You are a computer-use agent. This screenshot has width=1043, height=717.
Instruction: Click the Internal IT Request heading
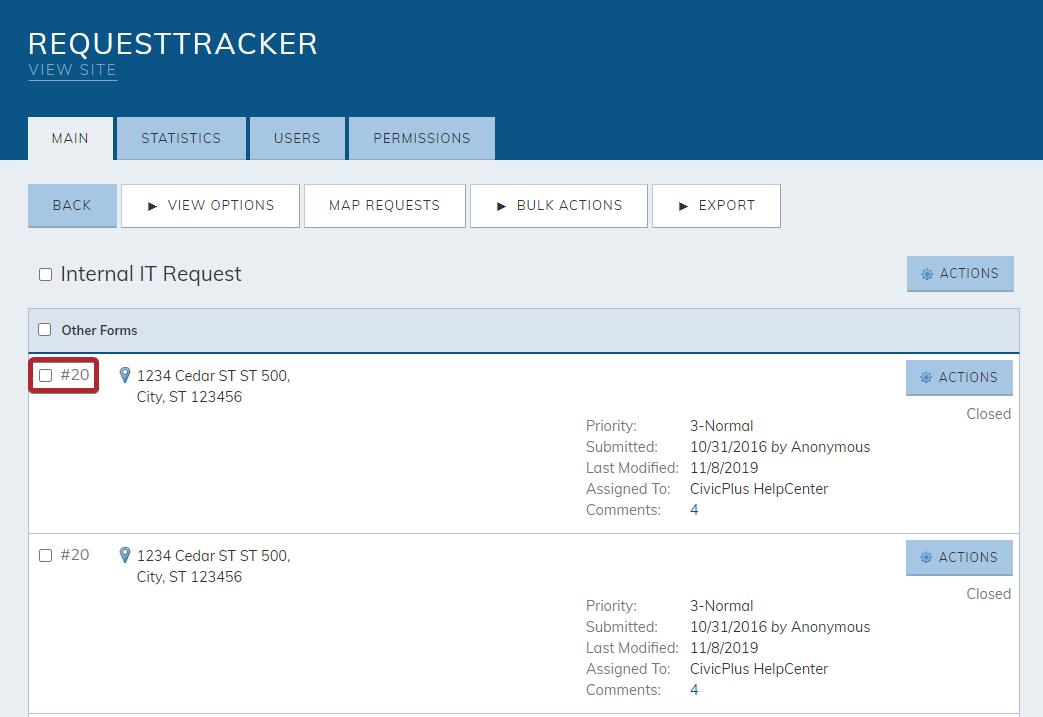pos(151,274)
